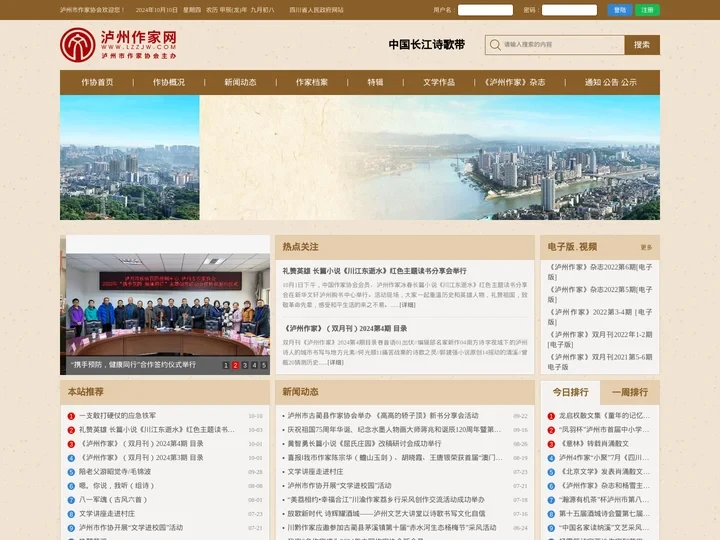Open news 庆祝祖国75周年华诞 article
The height and width of the screenshot is (540, 720).
[394, 429]
